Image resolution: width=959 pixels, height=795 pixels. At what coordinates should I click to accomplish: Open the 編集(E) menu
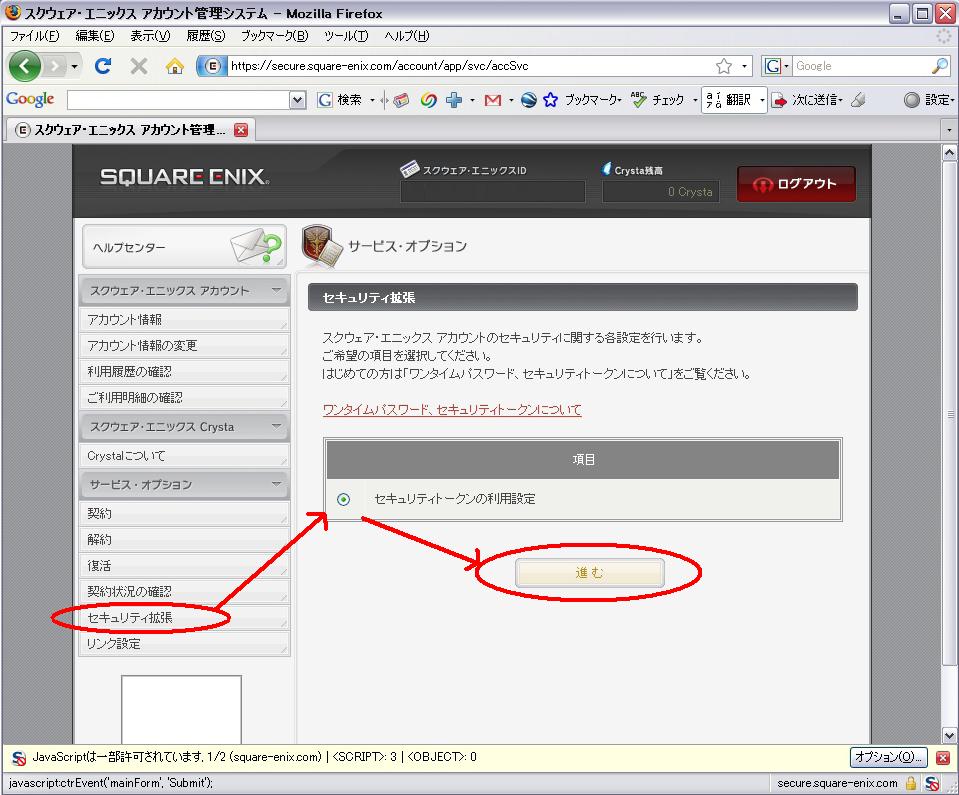94,35
